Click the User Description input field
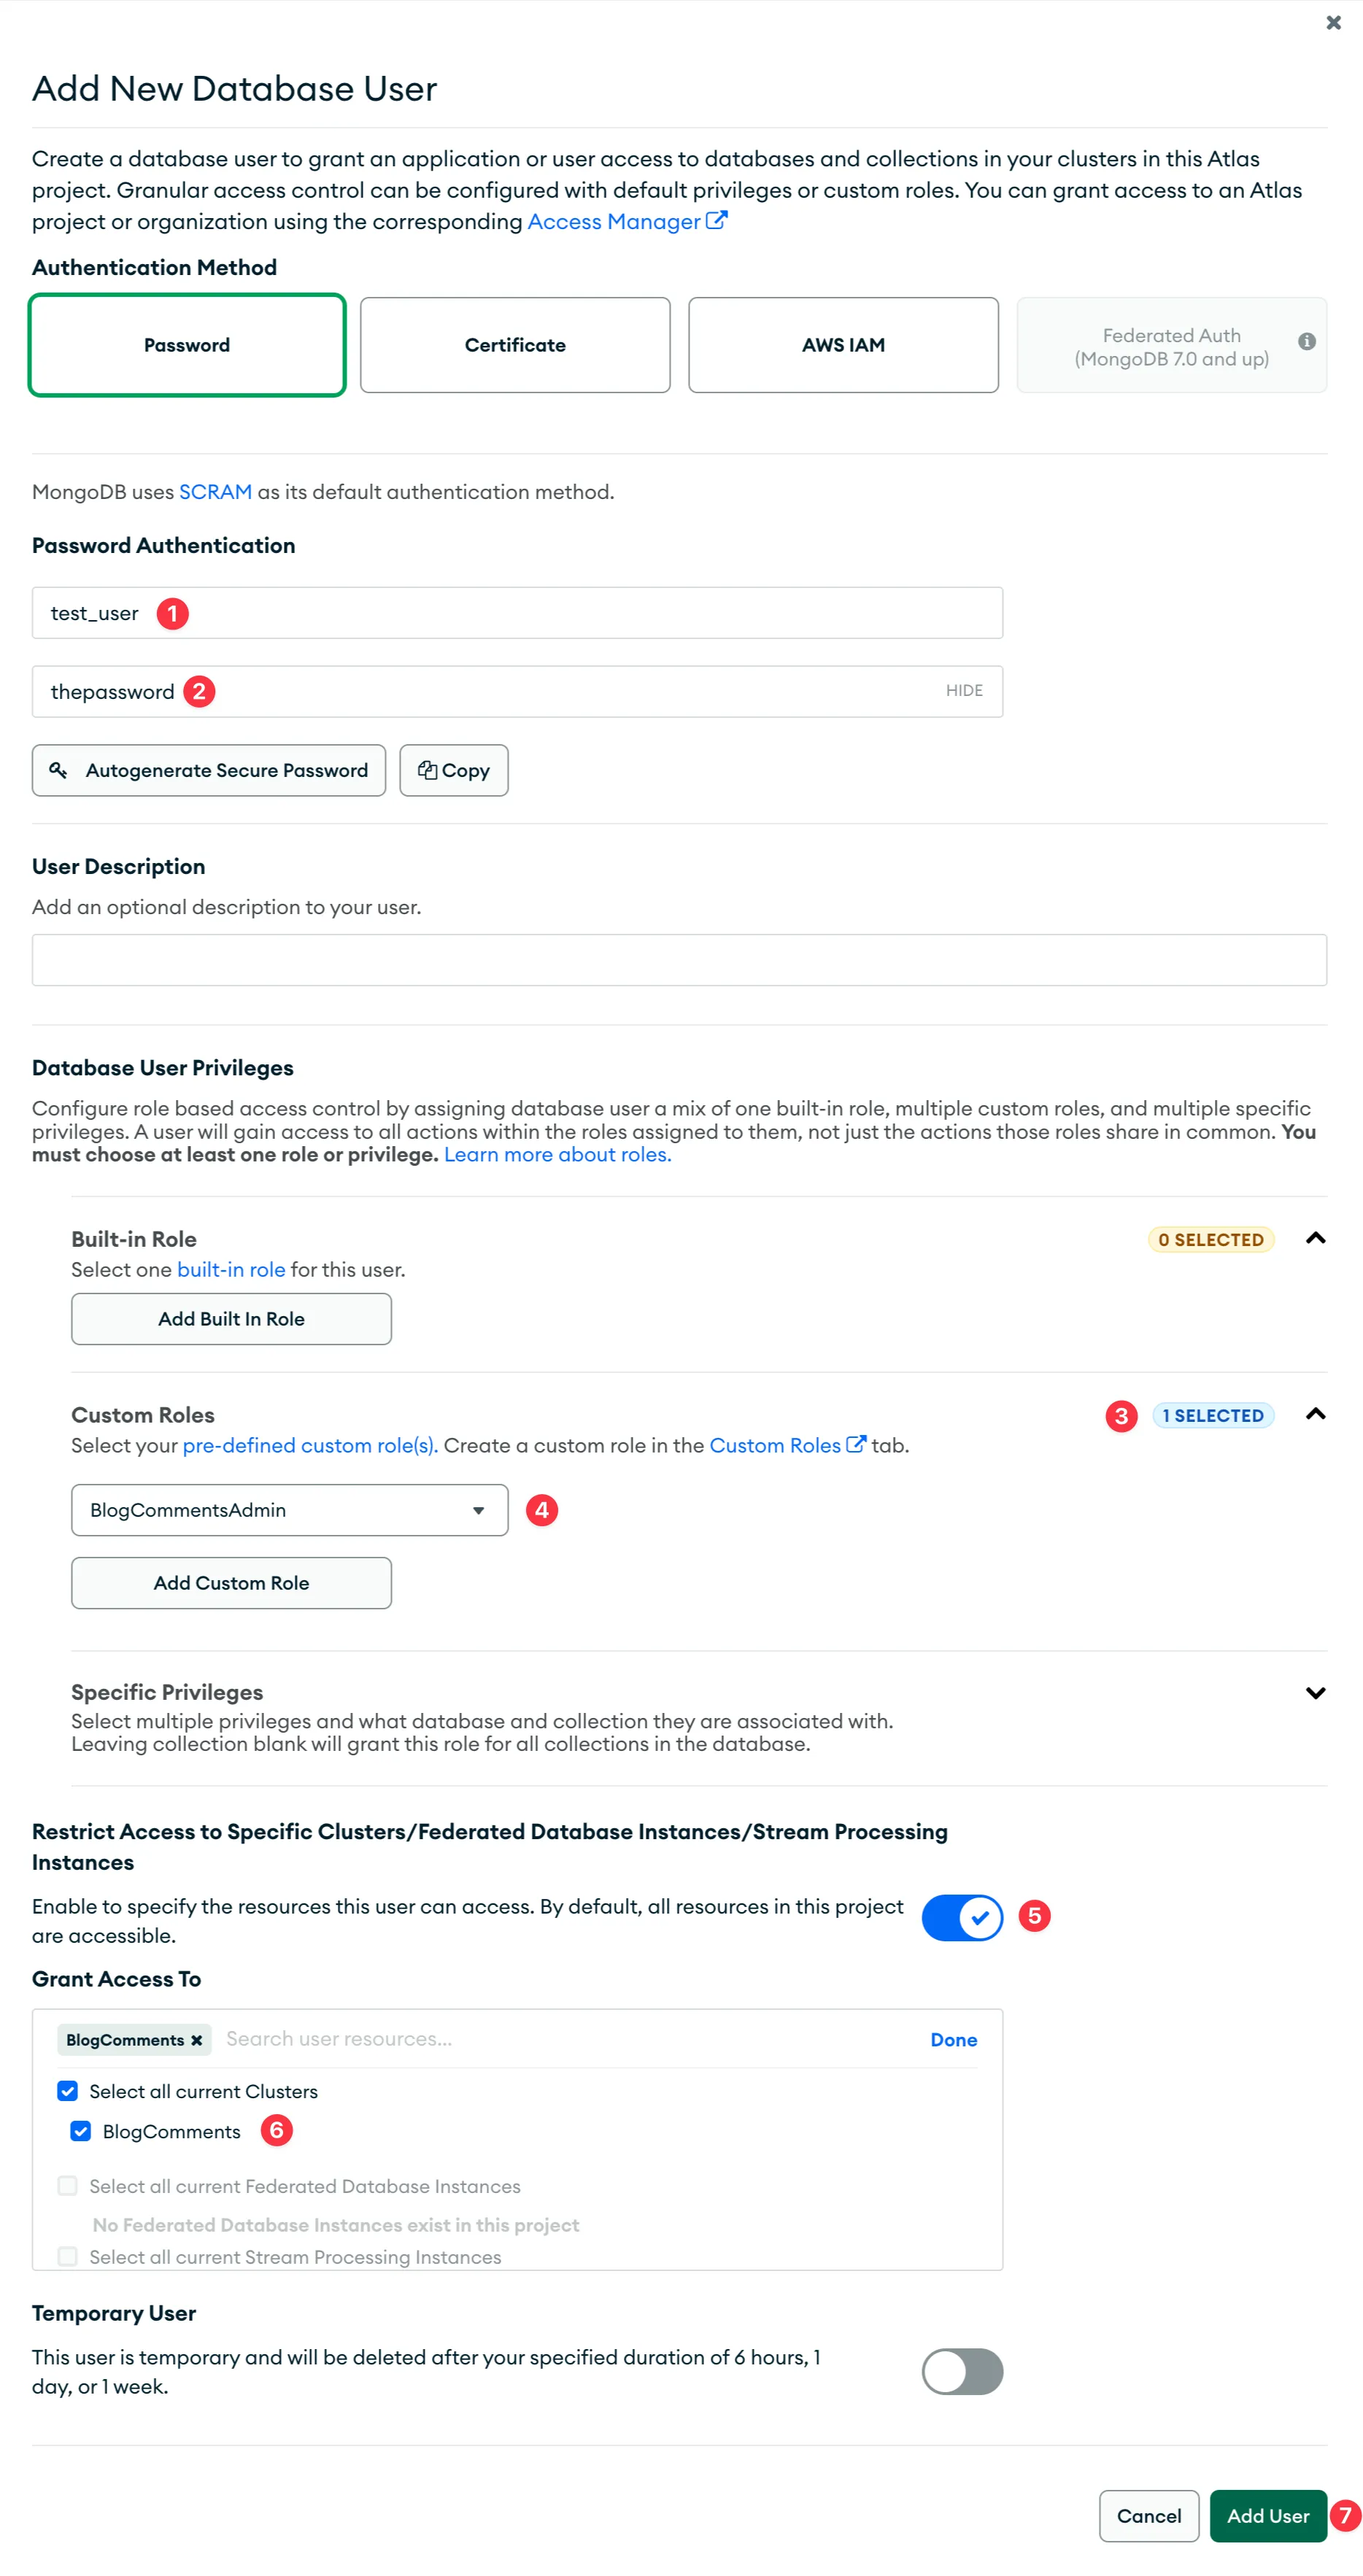This screenshot has height=2576, width=1363. click(x=679, y=960)
